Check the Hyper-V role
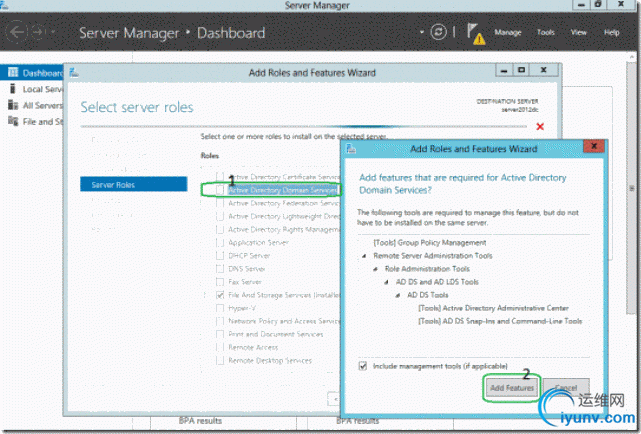 click(x=220, y=308)
